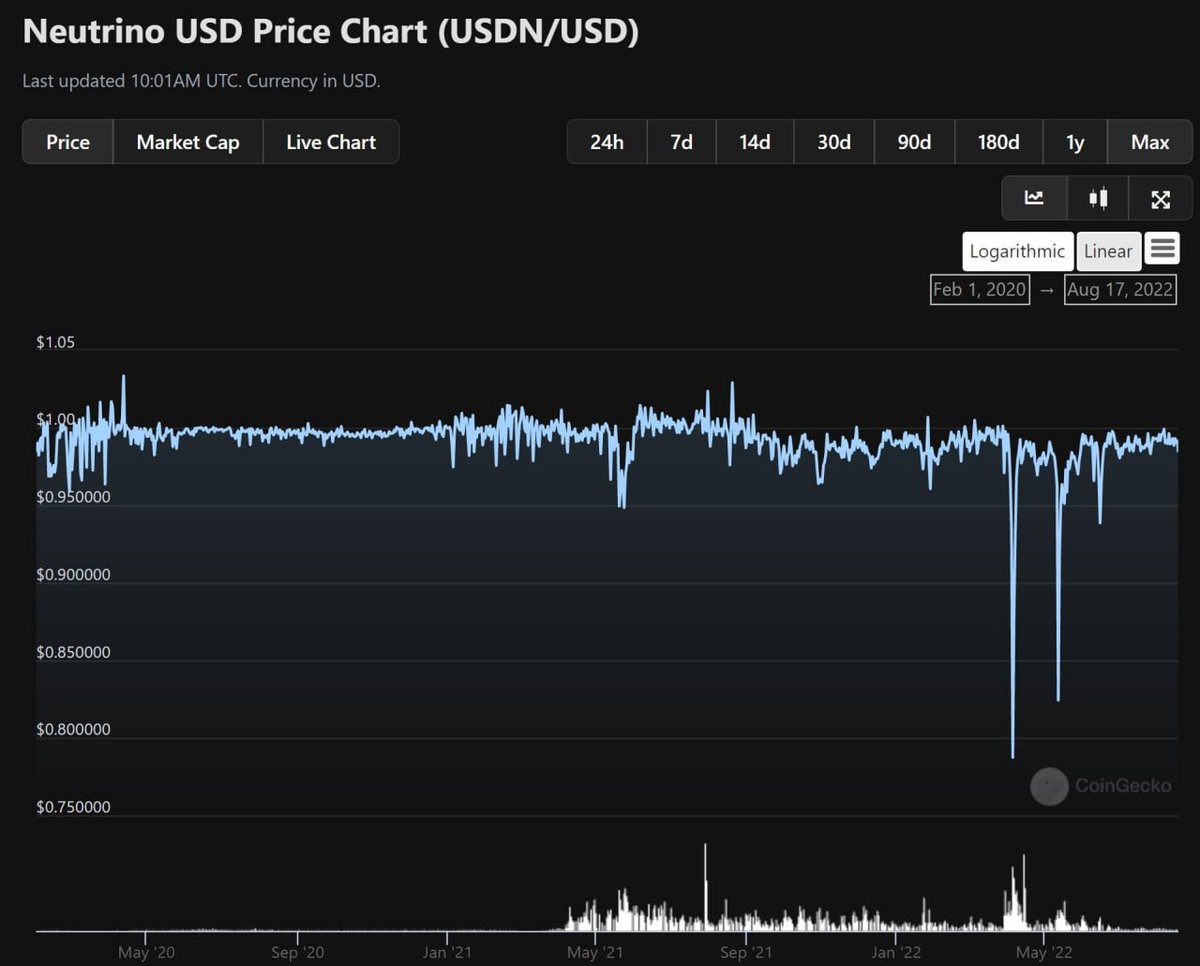Switch chart scale to Linear

point(1108,251)
